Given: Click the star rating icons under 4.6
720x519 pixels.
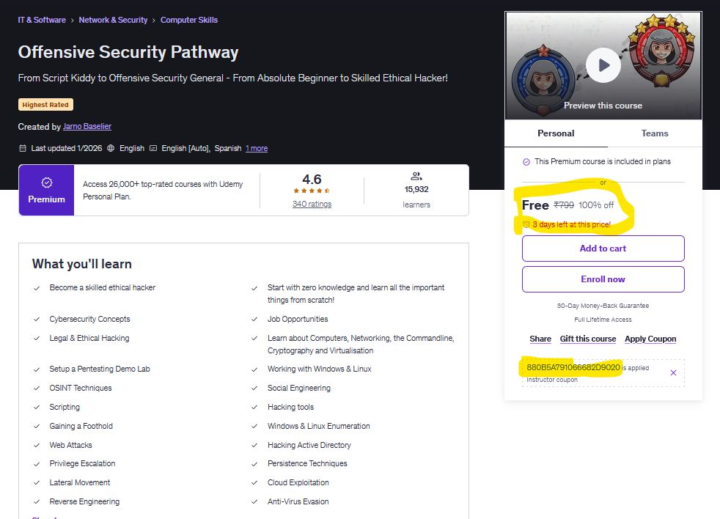Looking at the screenshot, I should pyautogui.click(x=312, y=191).
